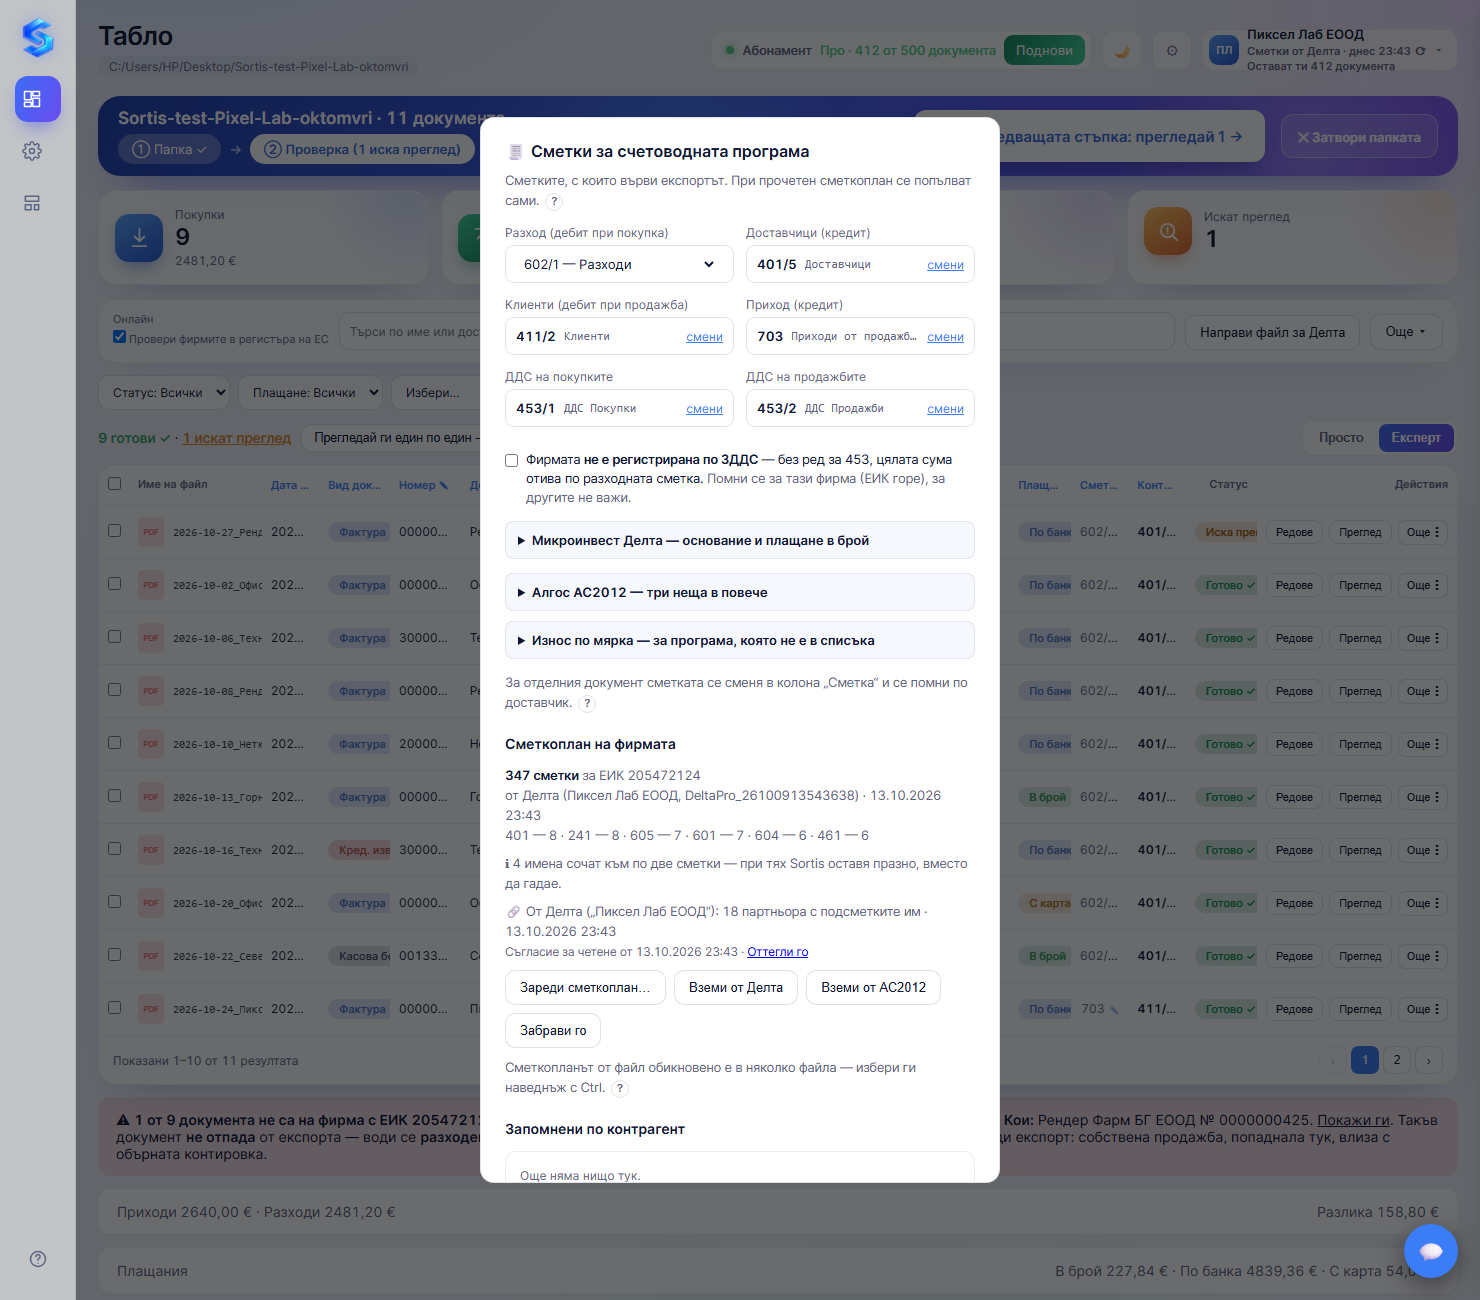This screenshot has height=1300, width=1480.
Task: Click the refresh icon next to 23:43
Action: [1420, 51]
